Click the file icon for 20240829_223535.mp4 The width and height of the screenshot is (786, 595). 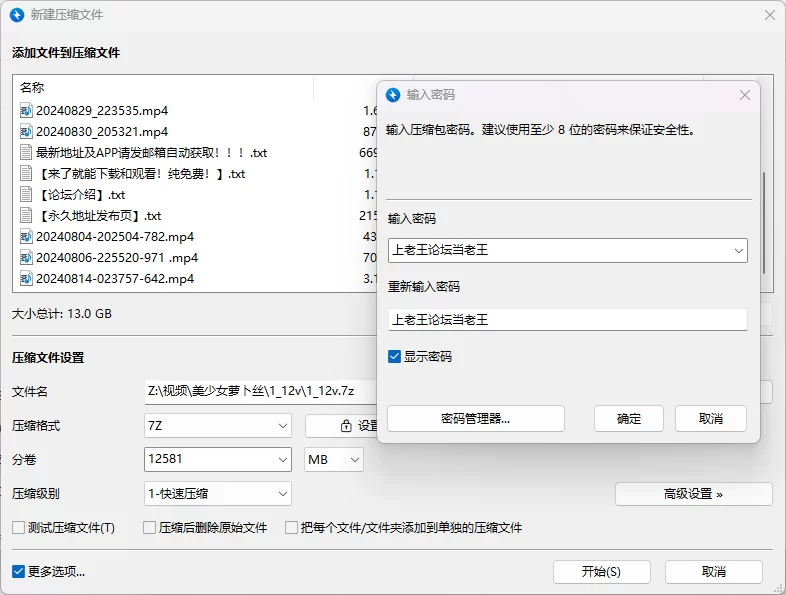(x=26, y=110)
